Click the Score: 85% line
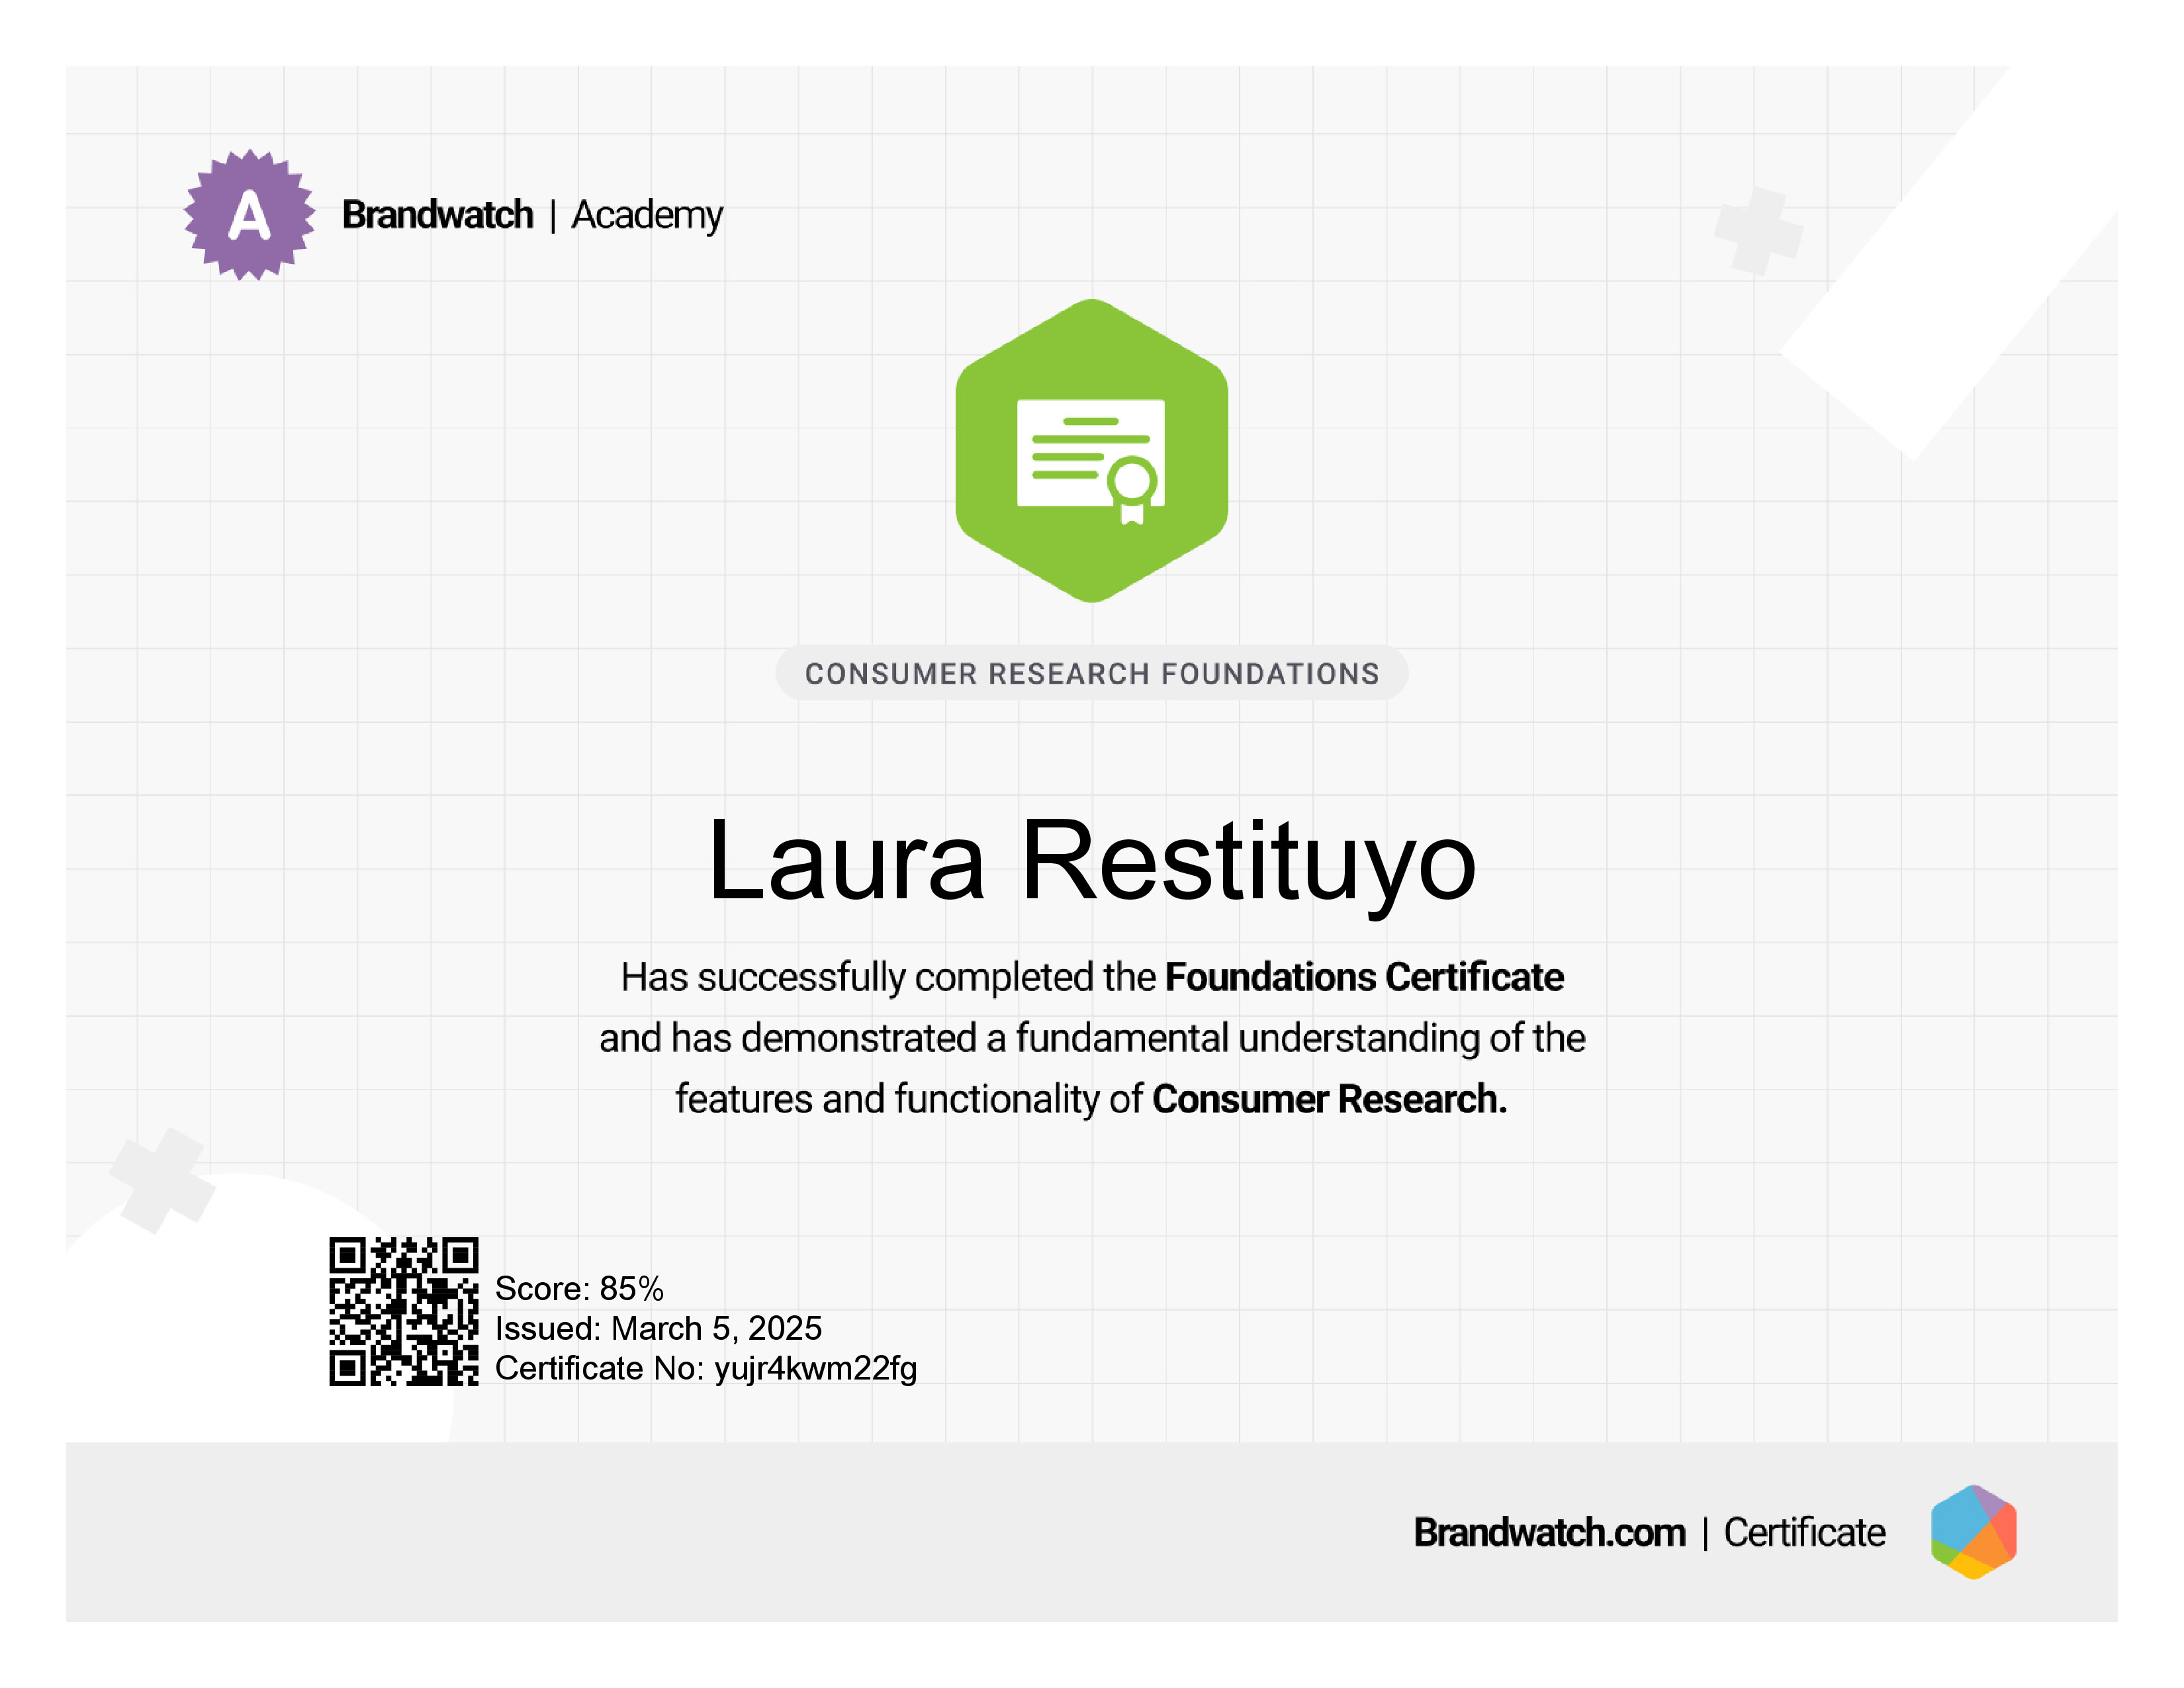The height and width of the screenshot is (1688, 2184). click(x=579, y=1288)
